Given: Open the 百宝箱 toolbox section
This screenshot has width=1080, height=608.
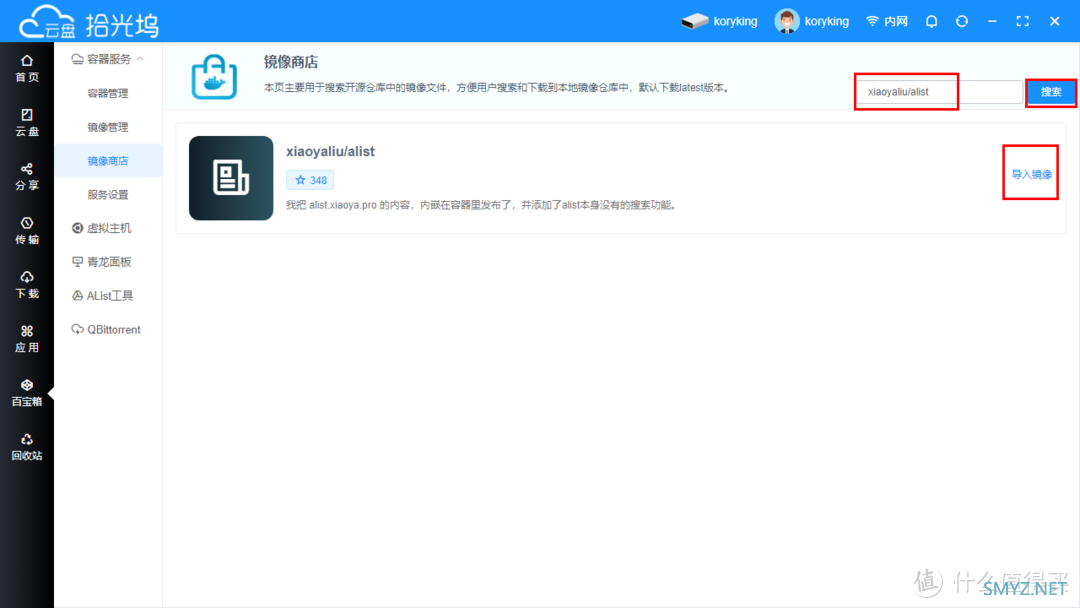Looking at the screenshot, I should tap(27, 393).
